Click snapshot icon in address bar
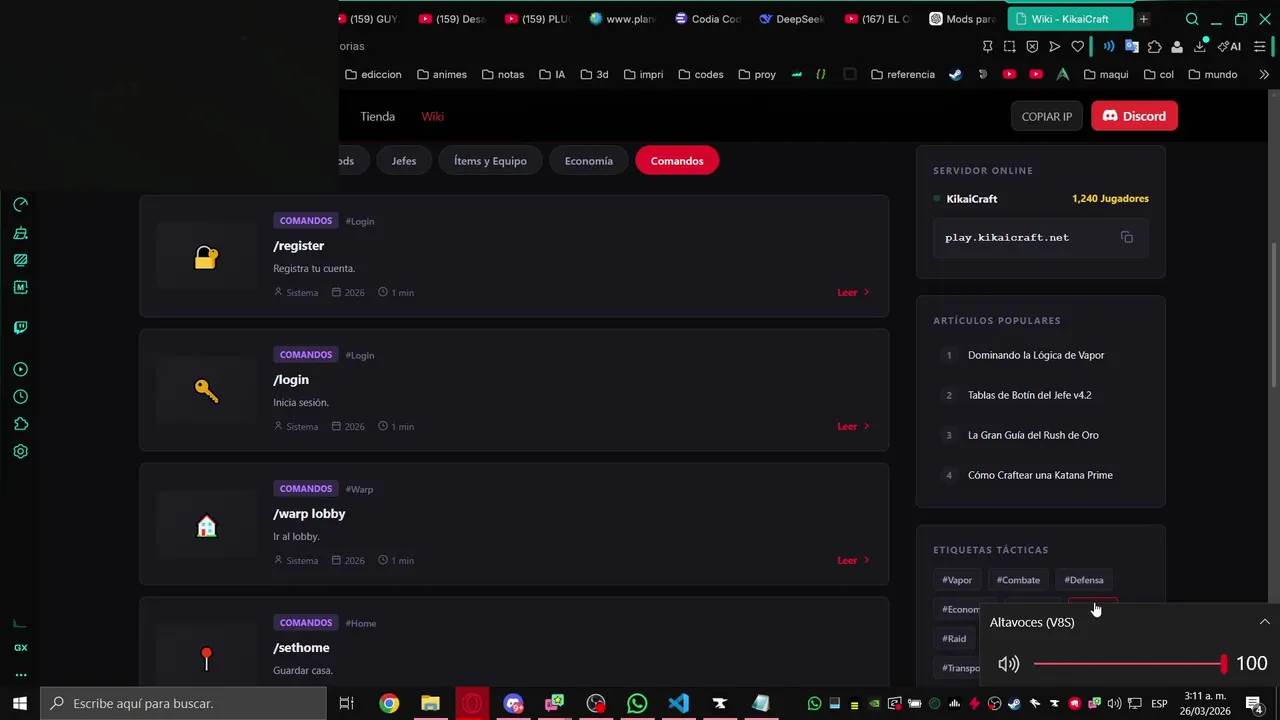Viewport: 1280px width, 720px height. 1009,46
